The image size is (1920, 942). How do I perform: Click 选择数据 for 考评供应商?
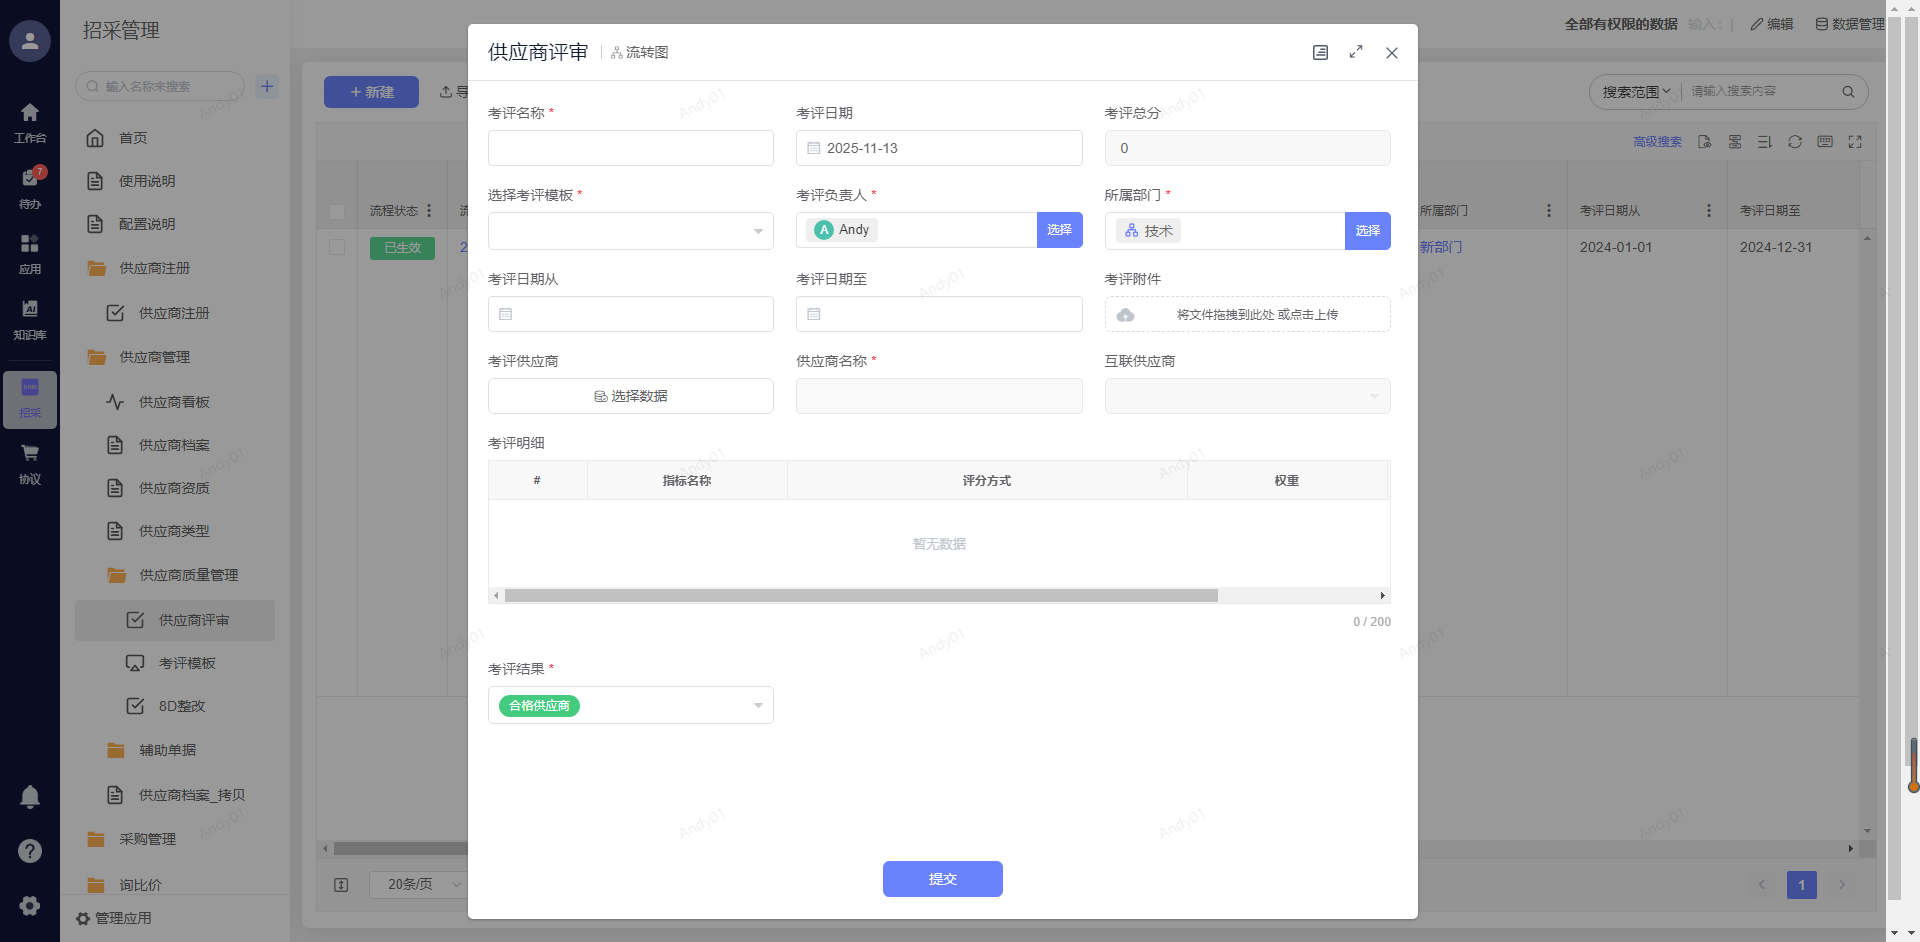click(630, 396)
